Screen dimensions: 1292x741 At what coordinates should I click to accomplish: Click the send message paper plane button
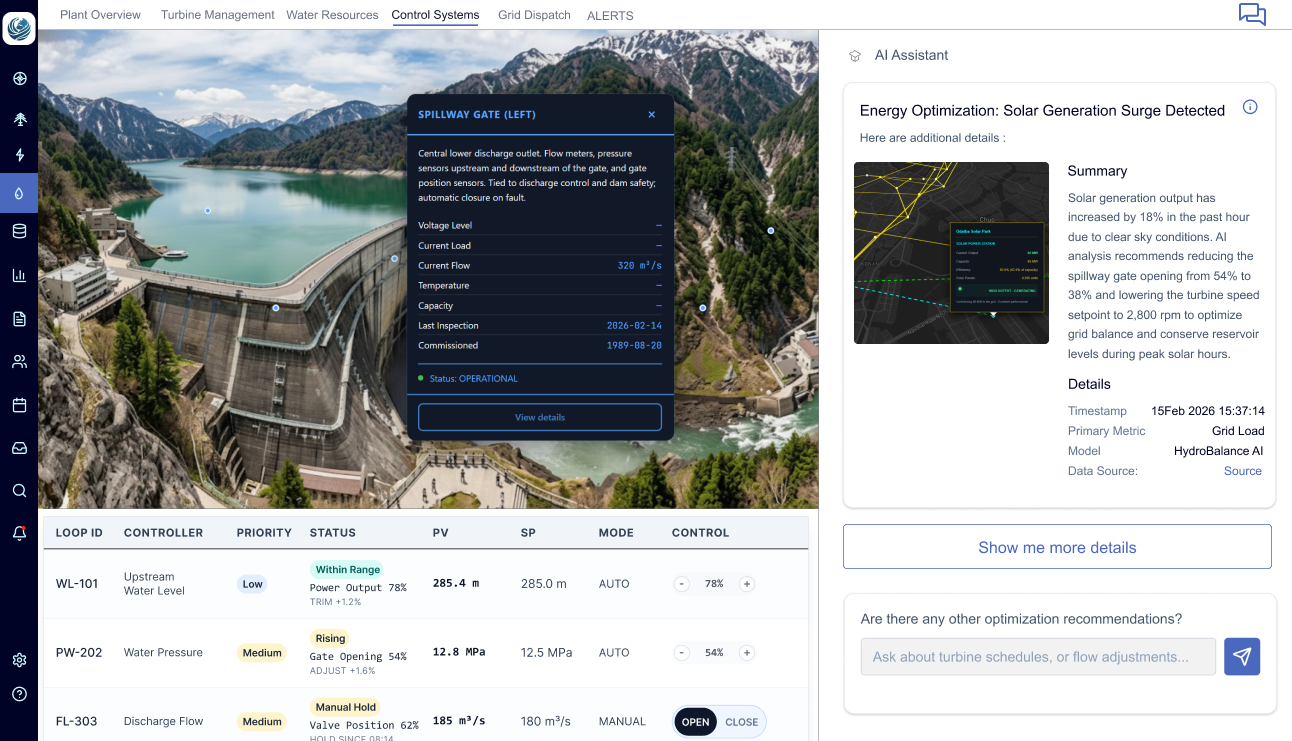click(1242, 656)
